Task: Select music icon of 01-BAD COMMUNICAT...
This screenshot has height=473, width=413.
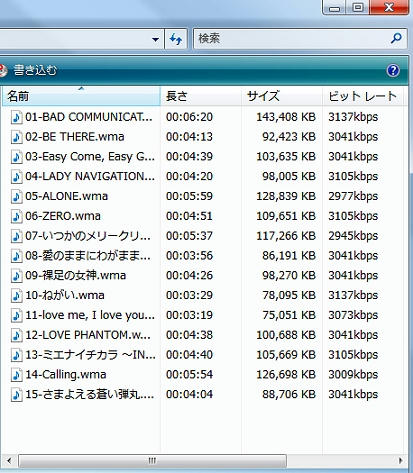Action: 17,117
